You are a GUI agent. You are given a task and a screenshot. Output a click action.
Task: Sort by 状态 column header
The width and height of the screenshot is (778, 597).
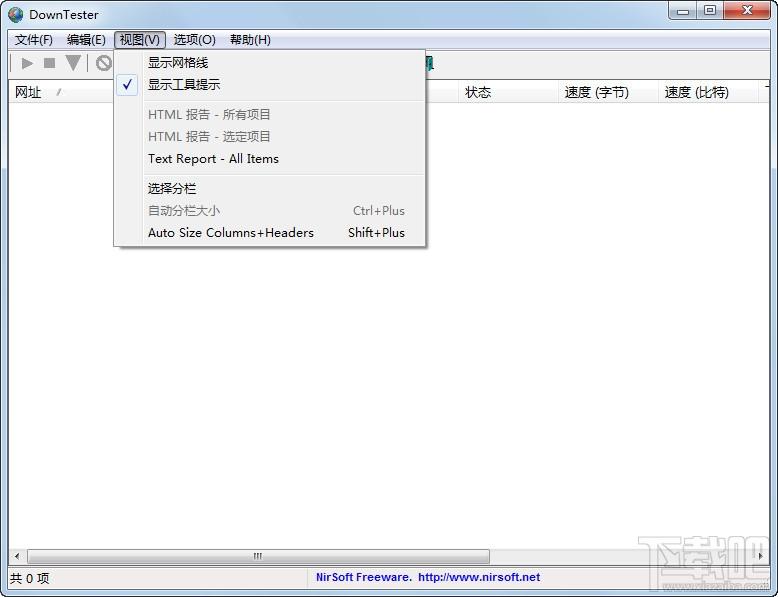[478, 92]
